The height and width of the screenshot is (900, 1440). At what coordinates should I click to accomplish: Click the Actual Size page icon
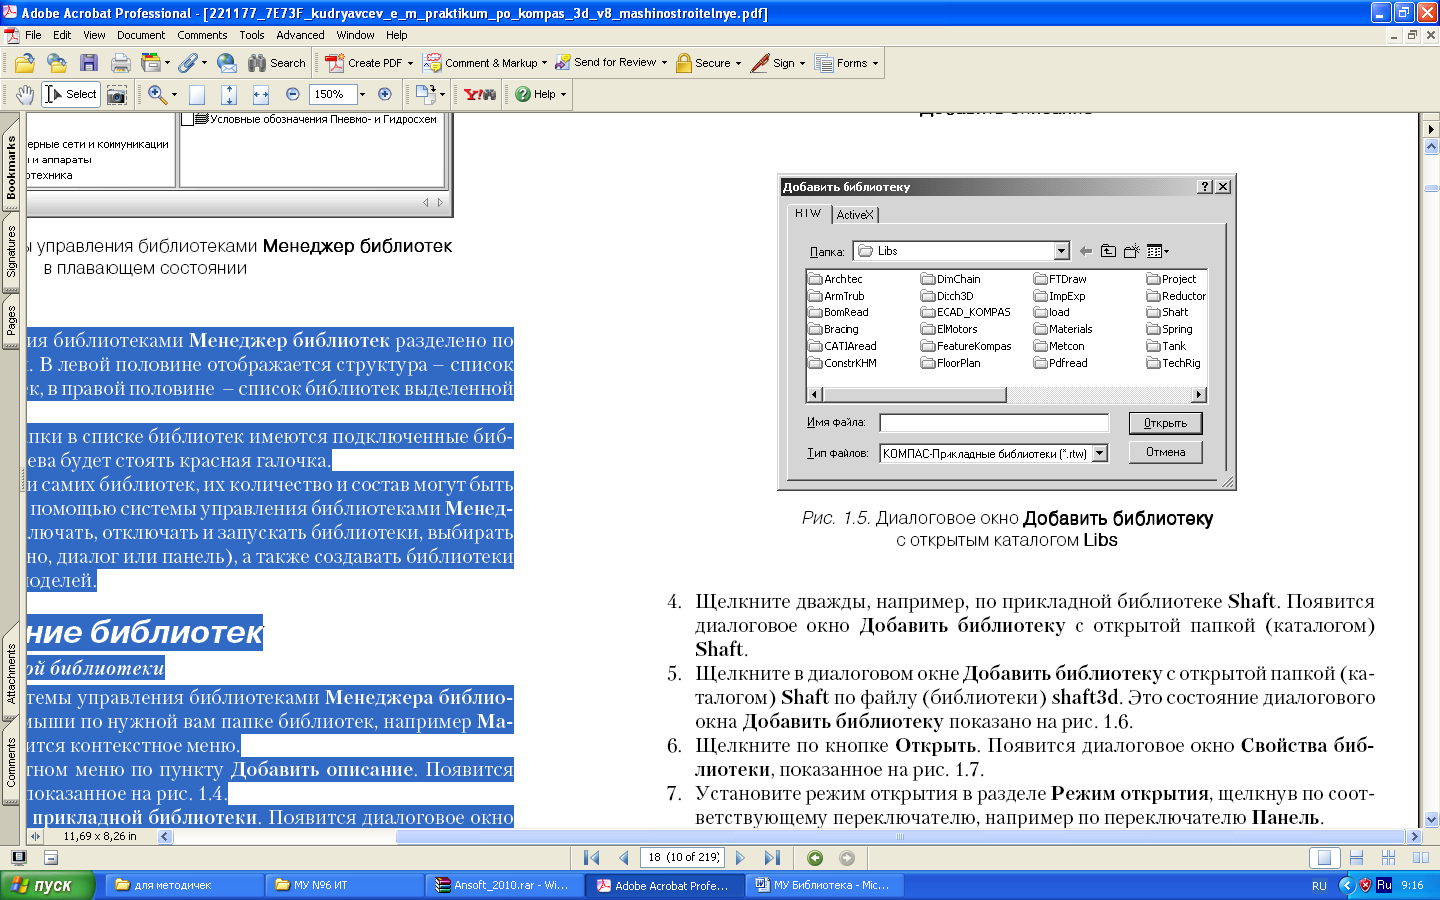[x=197, y=94]
